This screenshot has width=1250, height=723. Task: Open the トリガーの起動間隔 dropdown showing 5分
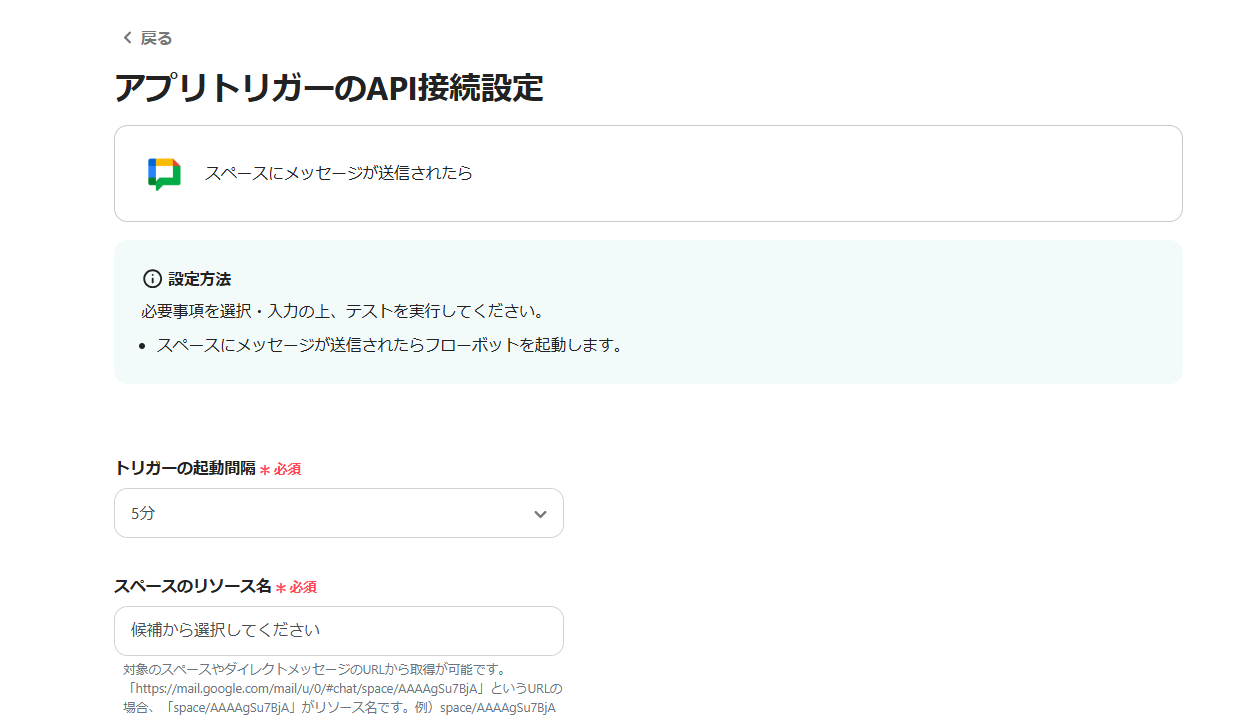[x=339, y=513]
